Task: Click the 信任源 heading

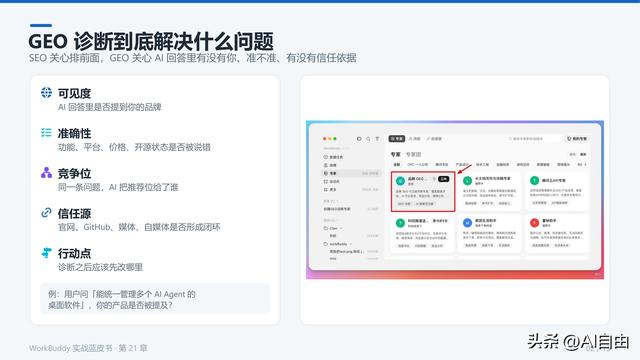Action: (x=74, y=213)
